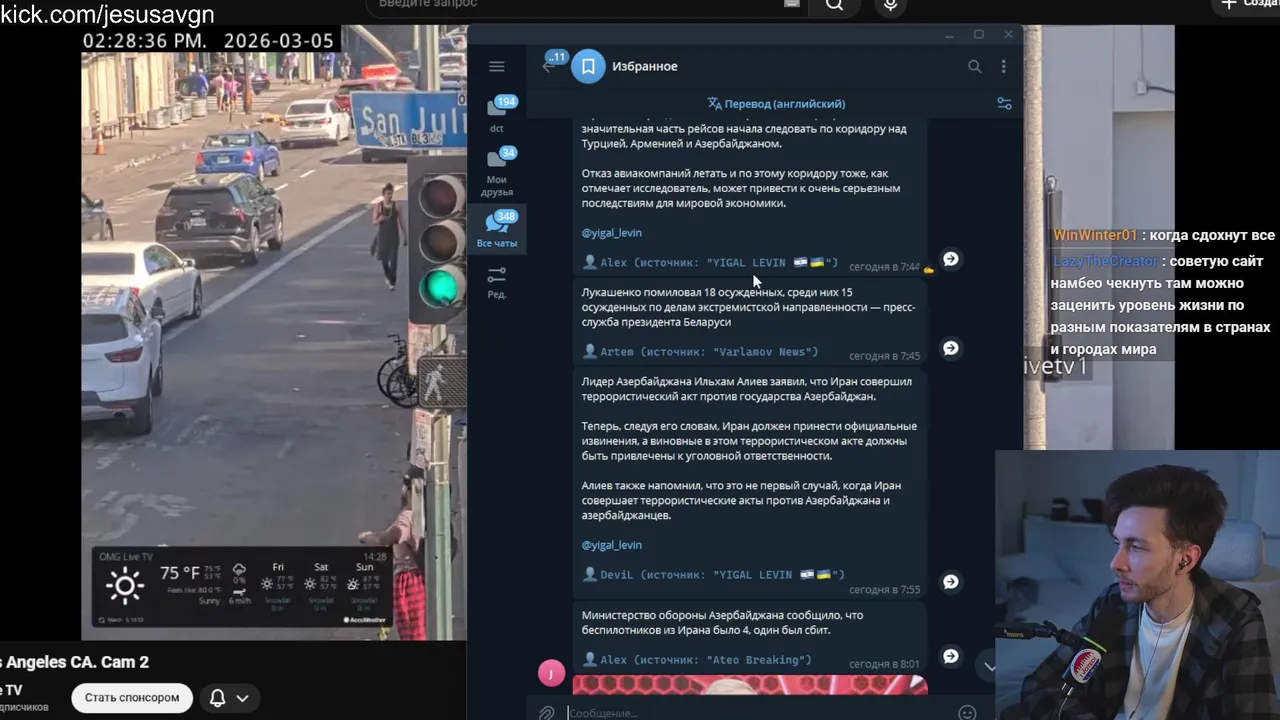Click WinWinter01 username in stream chat
Viewport: 1280px width, 720px height.
pyautogui.click(x=1095, y=235)
